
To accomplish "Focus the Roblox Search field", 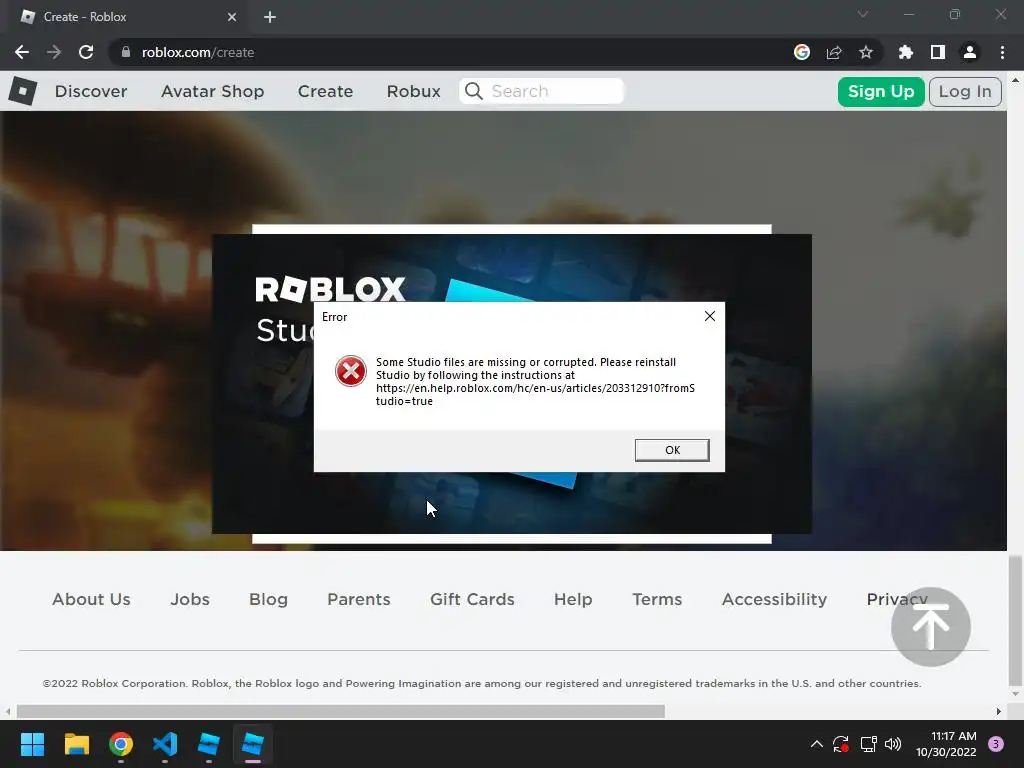I will (x=541, y=91).
